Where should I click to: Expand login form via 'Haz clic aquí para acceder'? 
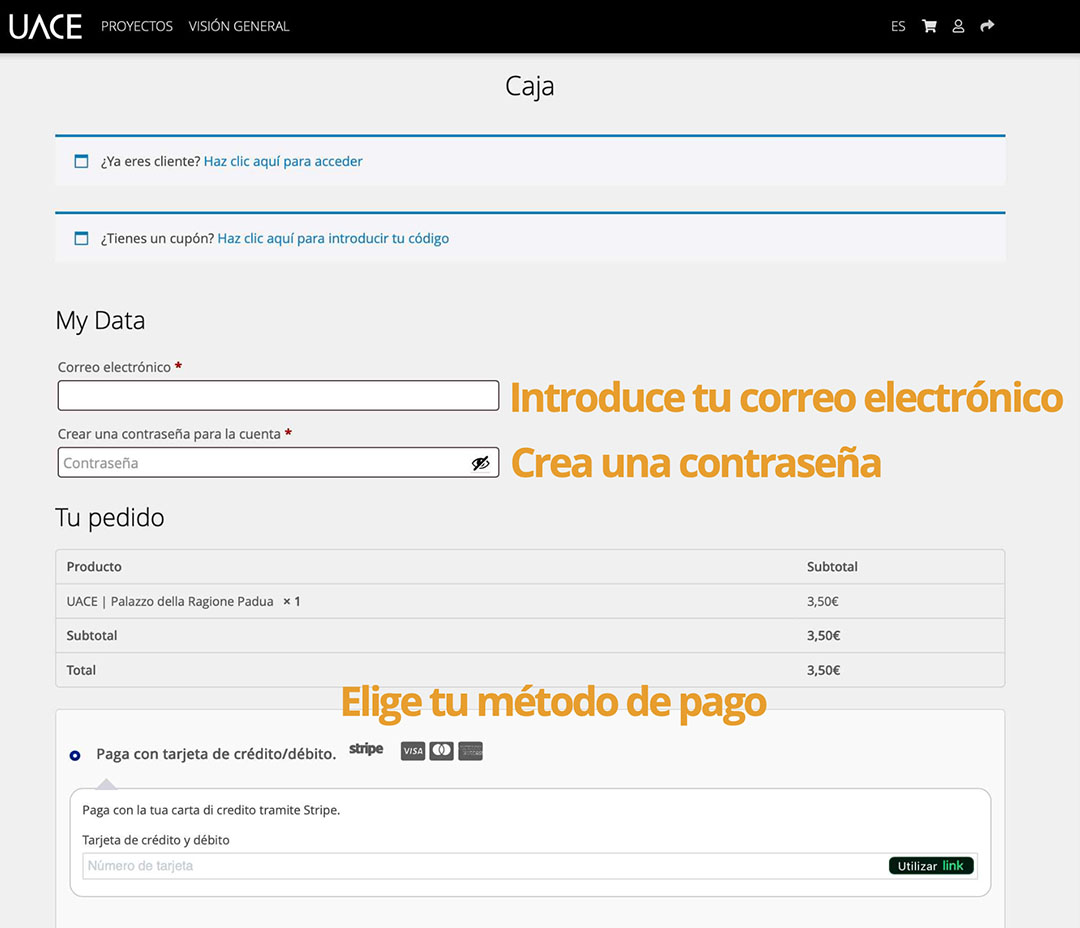click(283, 161)
